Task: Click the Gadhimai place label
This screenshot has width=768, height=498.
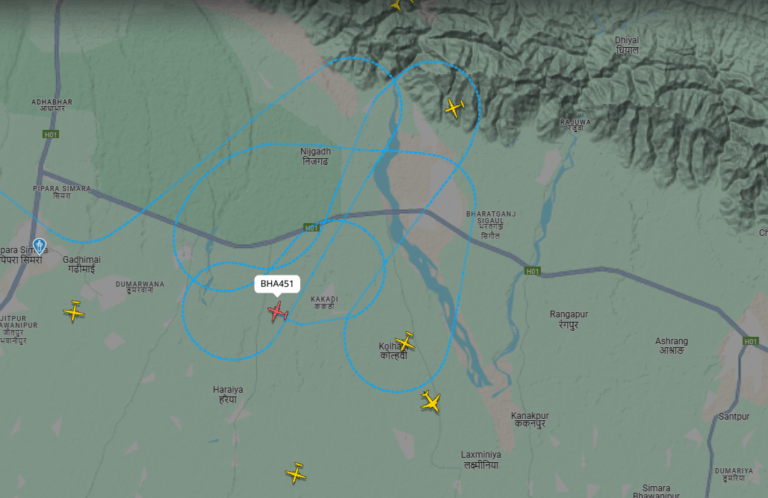Action: click(x=81, y=264)
